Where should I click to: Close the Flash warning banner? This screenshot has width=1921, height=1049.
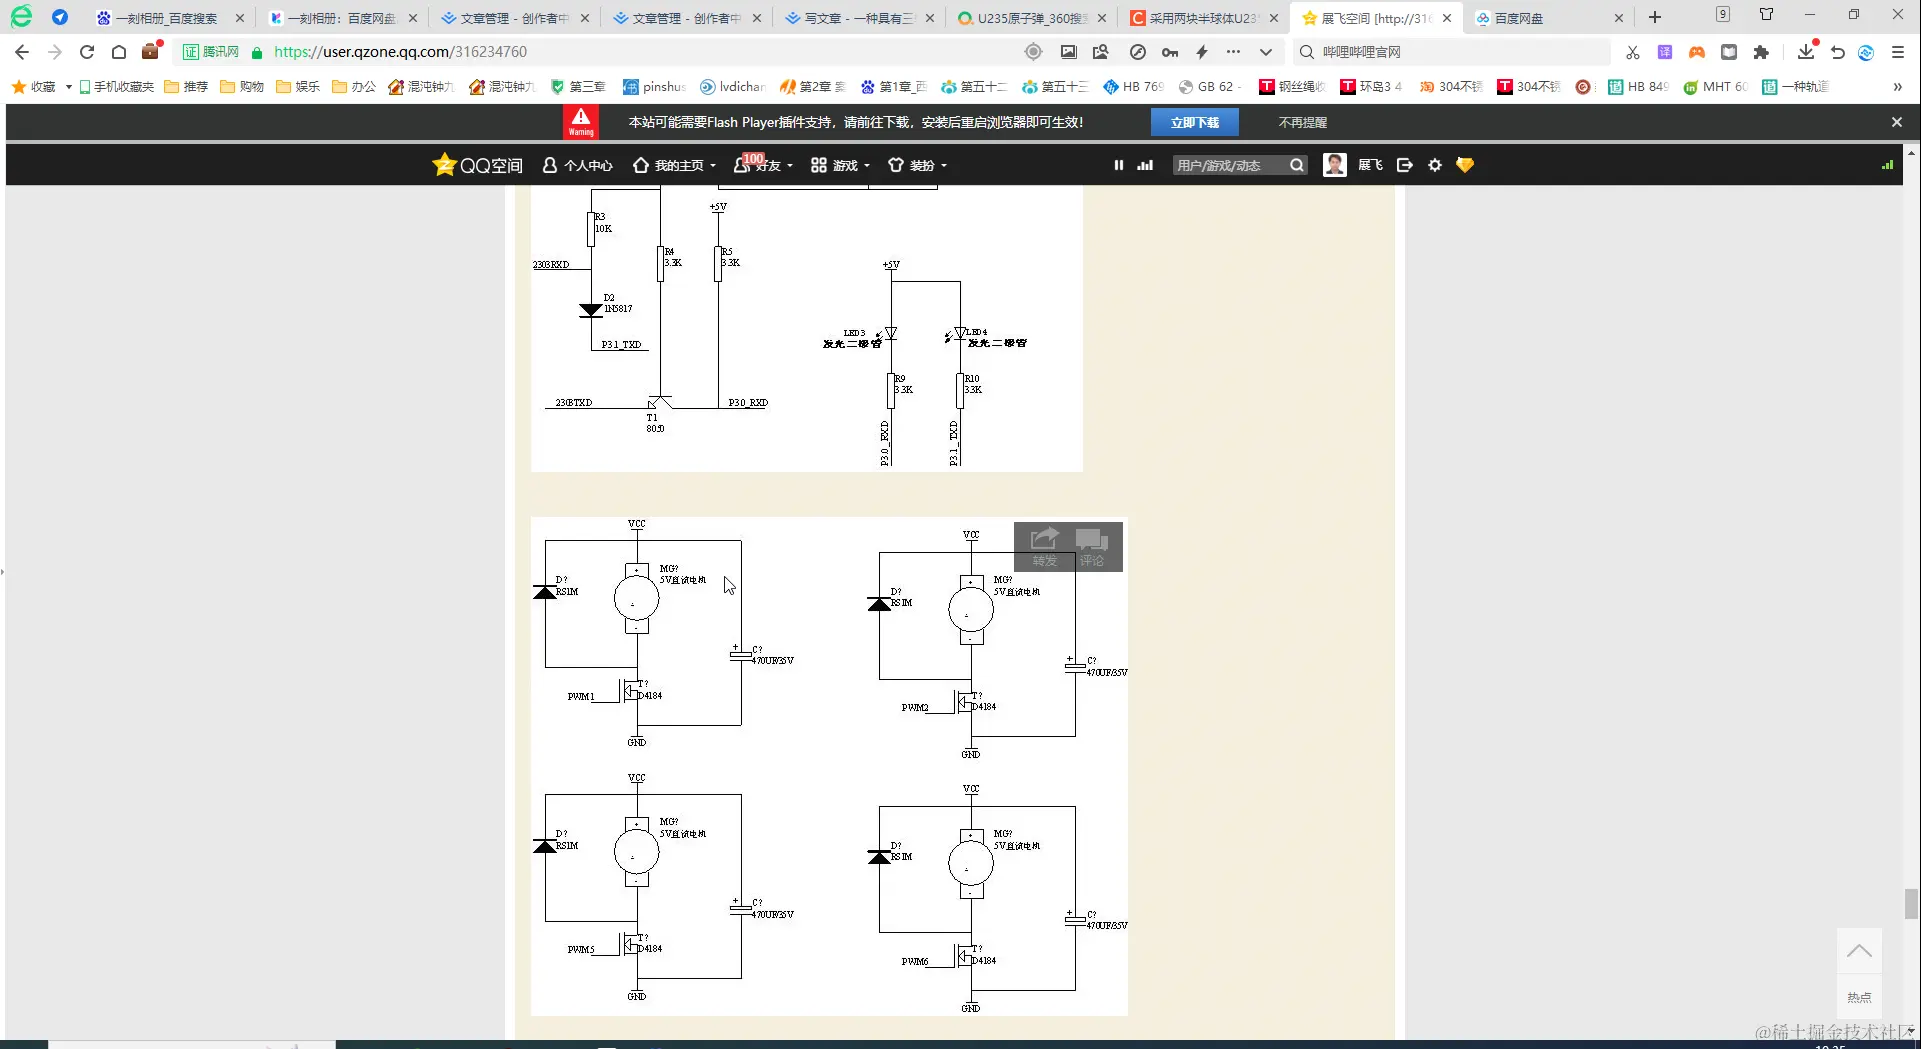pyautogui.click(x=1897, y=122)
